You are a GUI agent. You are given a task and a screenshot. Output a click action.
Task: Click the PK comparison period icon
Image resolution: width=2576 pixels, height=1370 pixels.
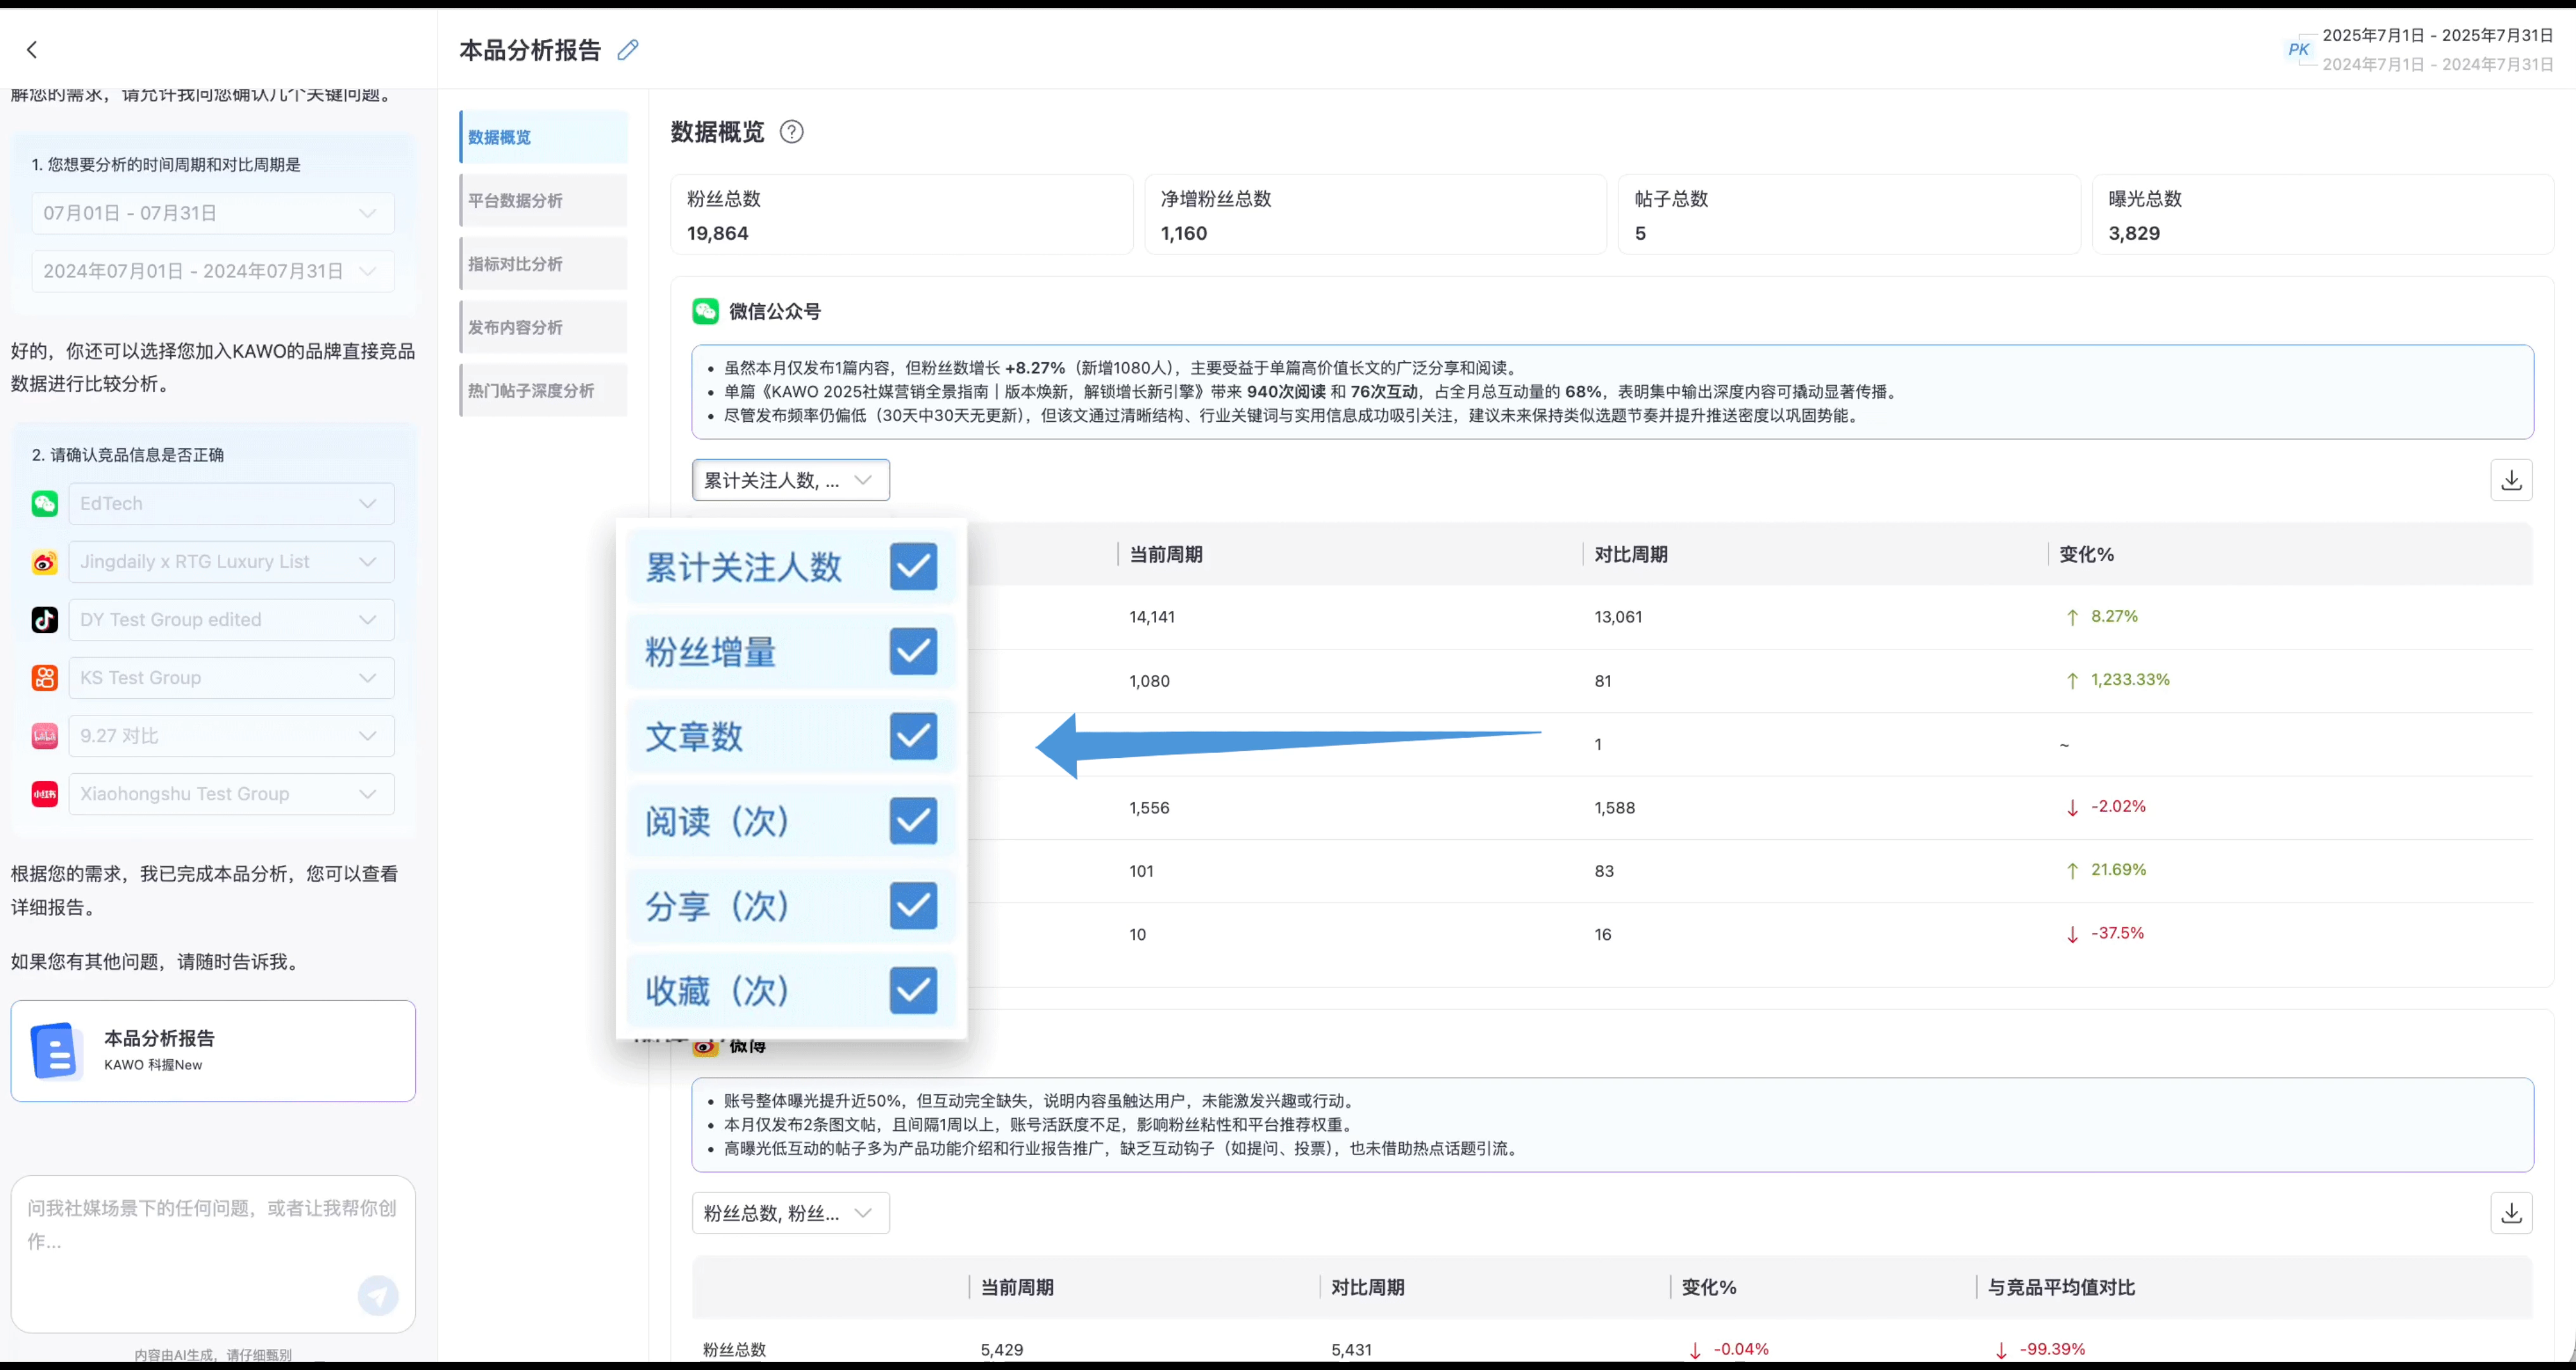[2298, 49]
